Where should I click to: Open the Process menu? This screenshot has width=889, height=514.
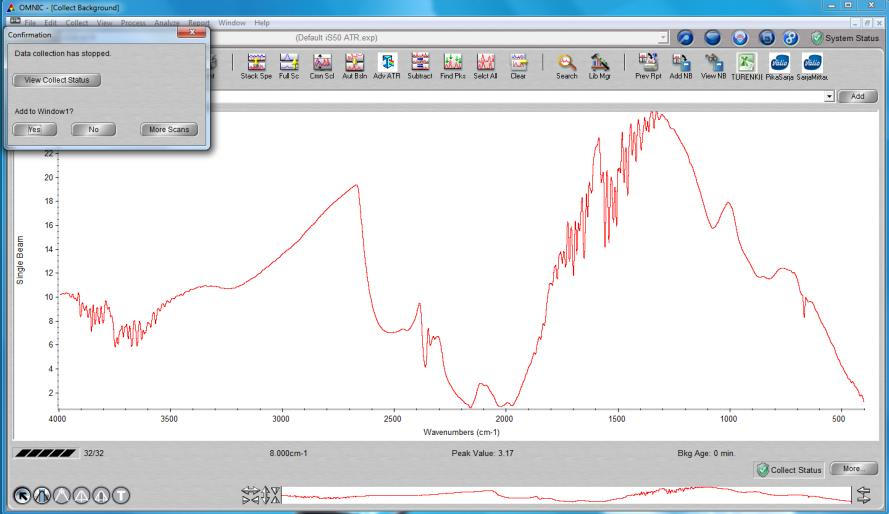[133, 23]
